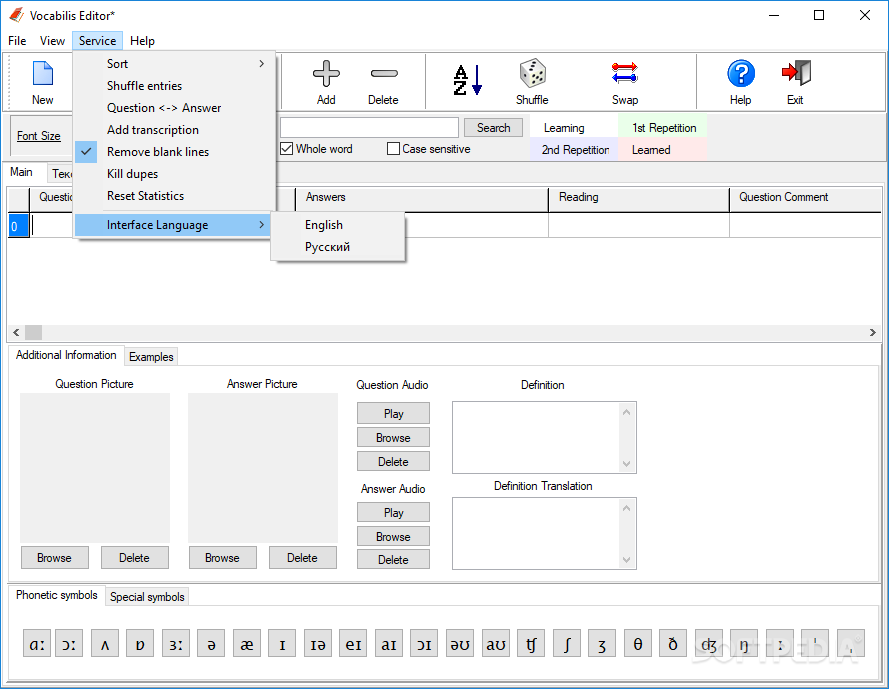Open the View menu
Viewport: 889px width, 689px height.
coord(52,41)
